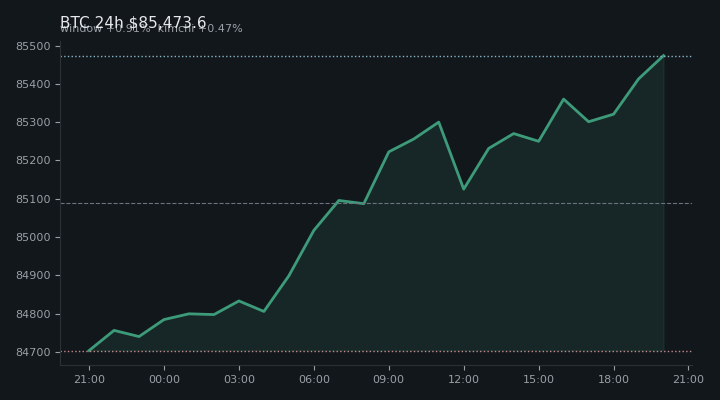Select the 85300 y-axis label

[33, 123]
